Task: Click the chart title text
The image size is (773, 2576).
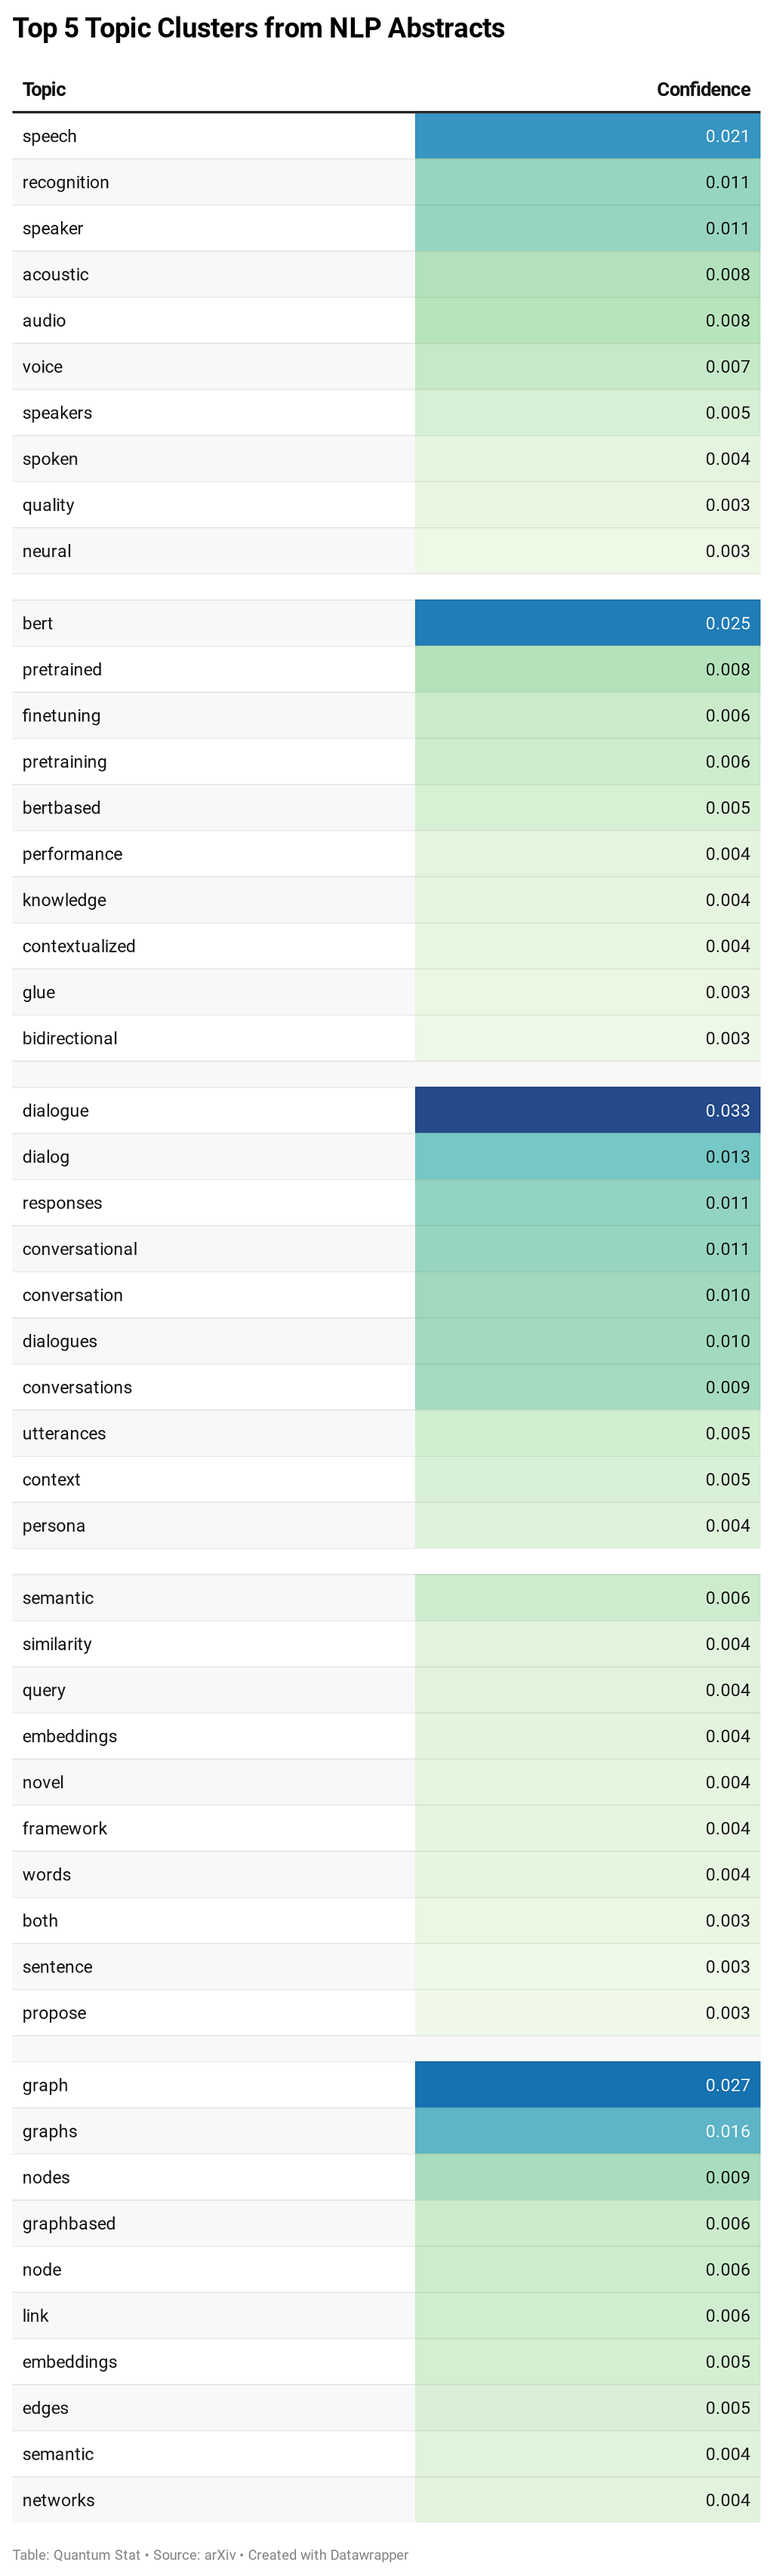Action: 258,28
